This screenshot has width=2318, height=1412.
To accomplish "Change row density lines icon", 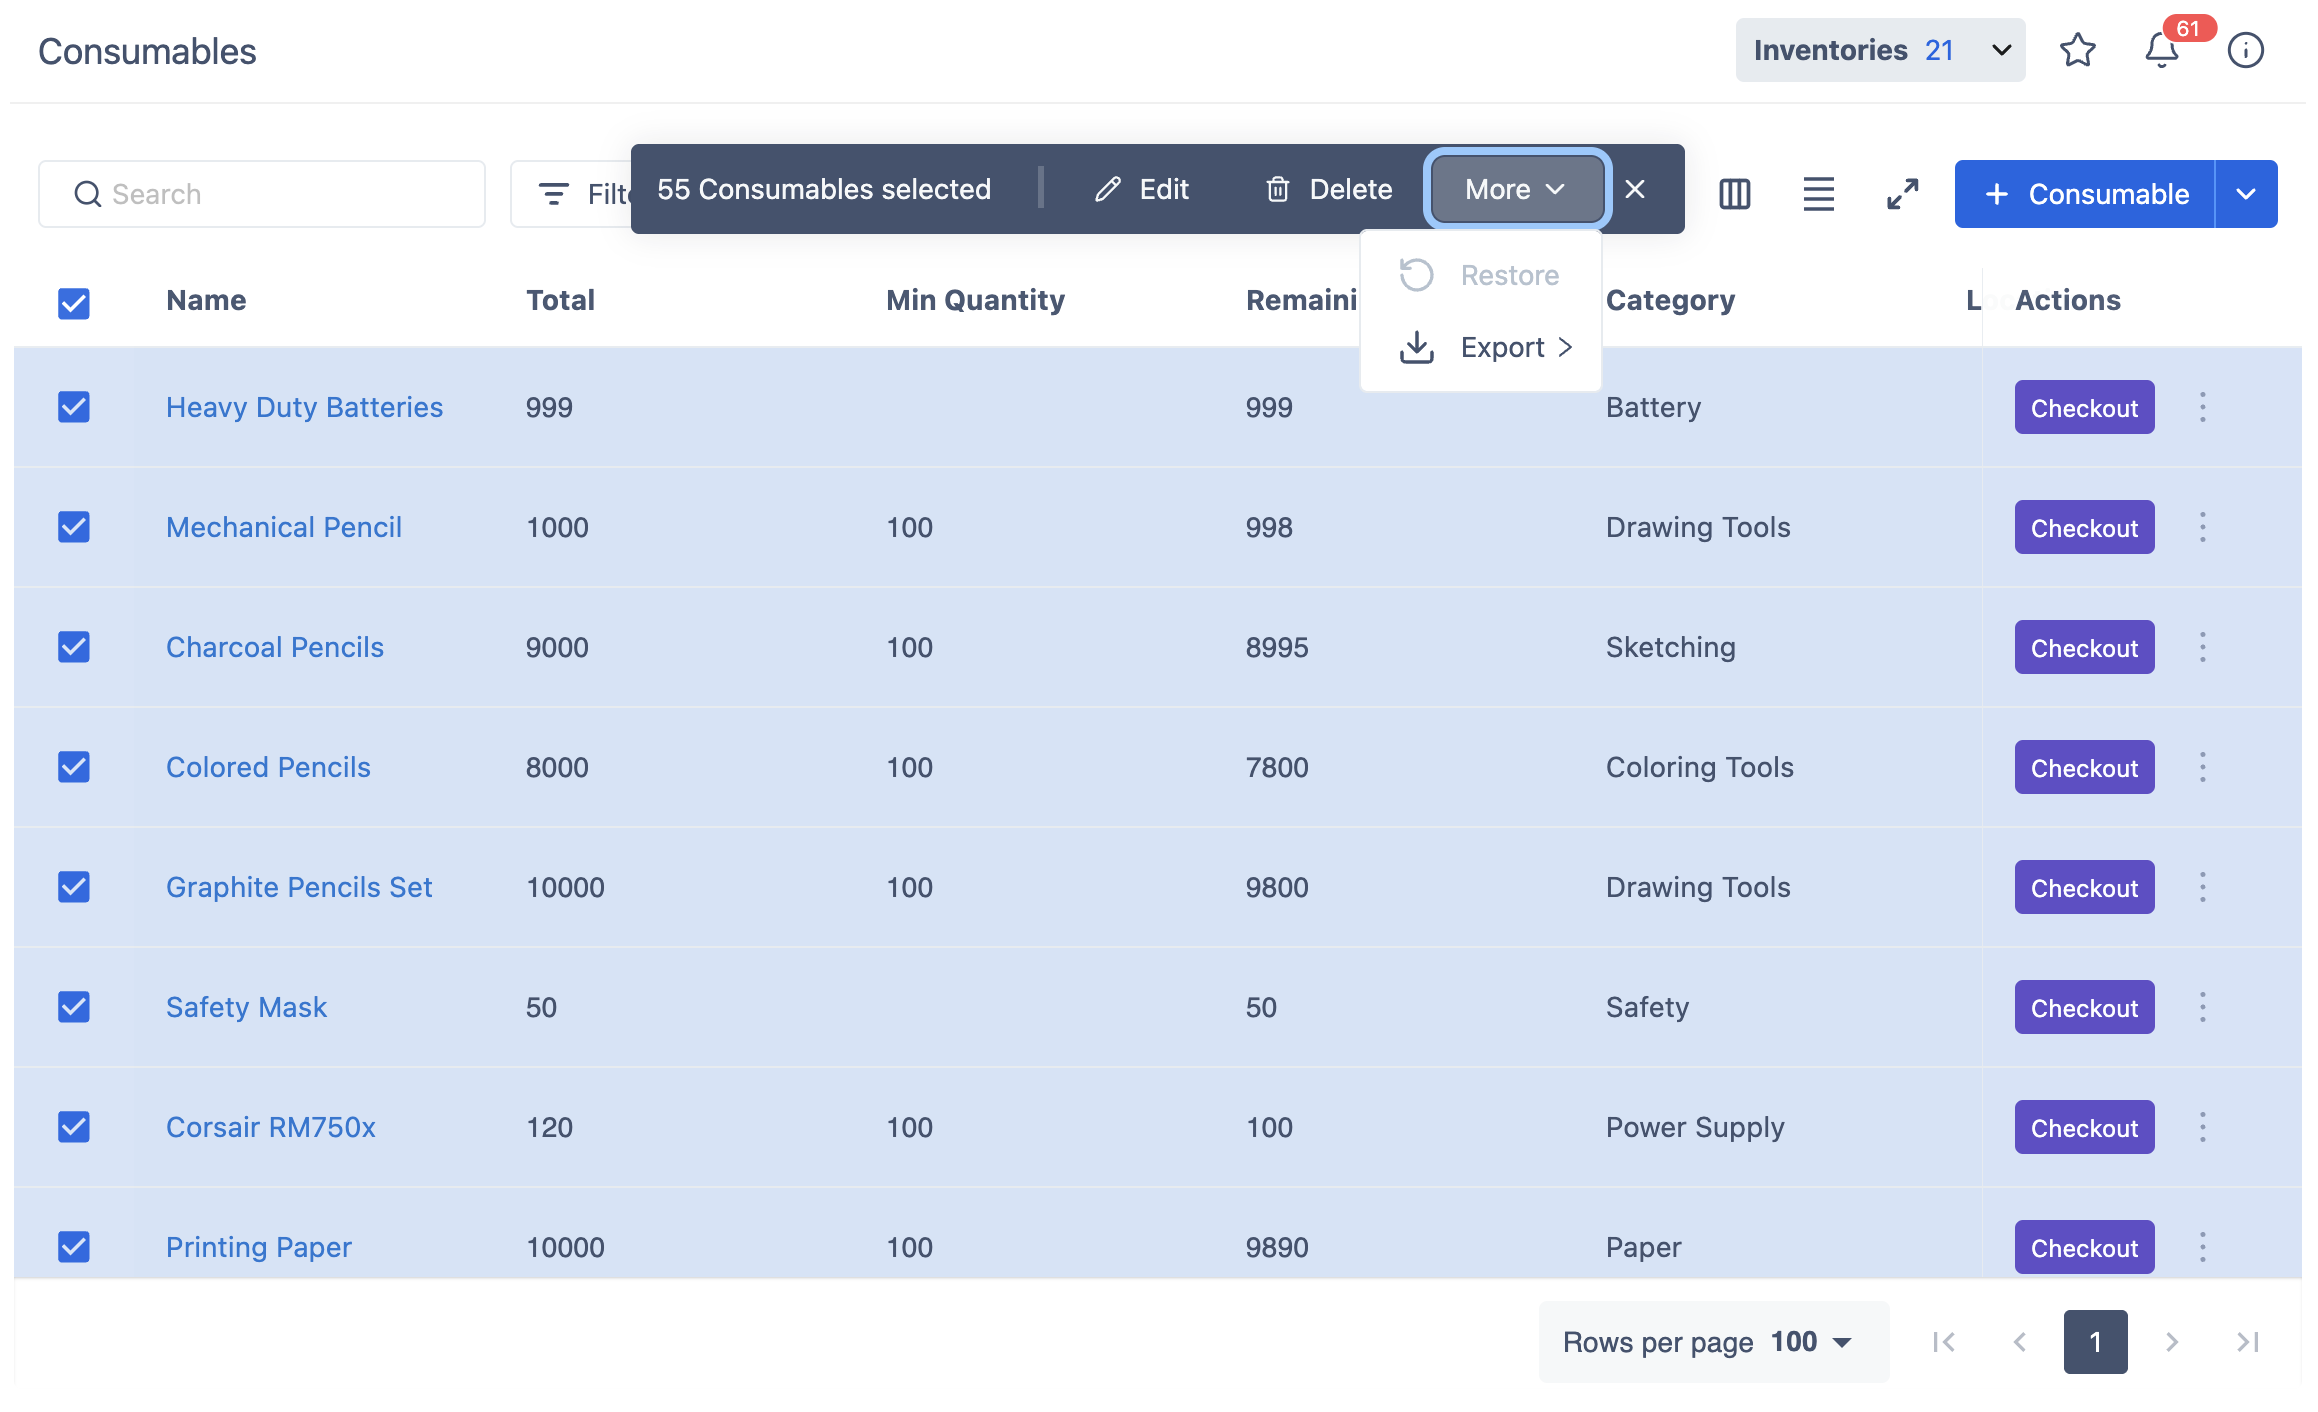I will coord(1818,194).
